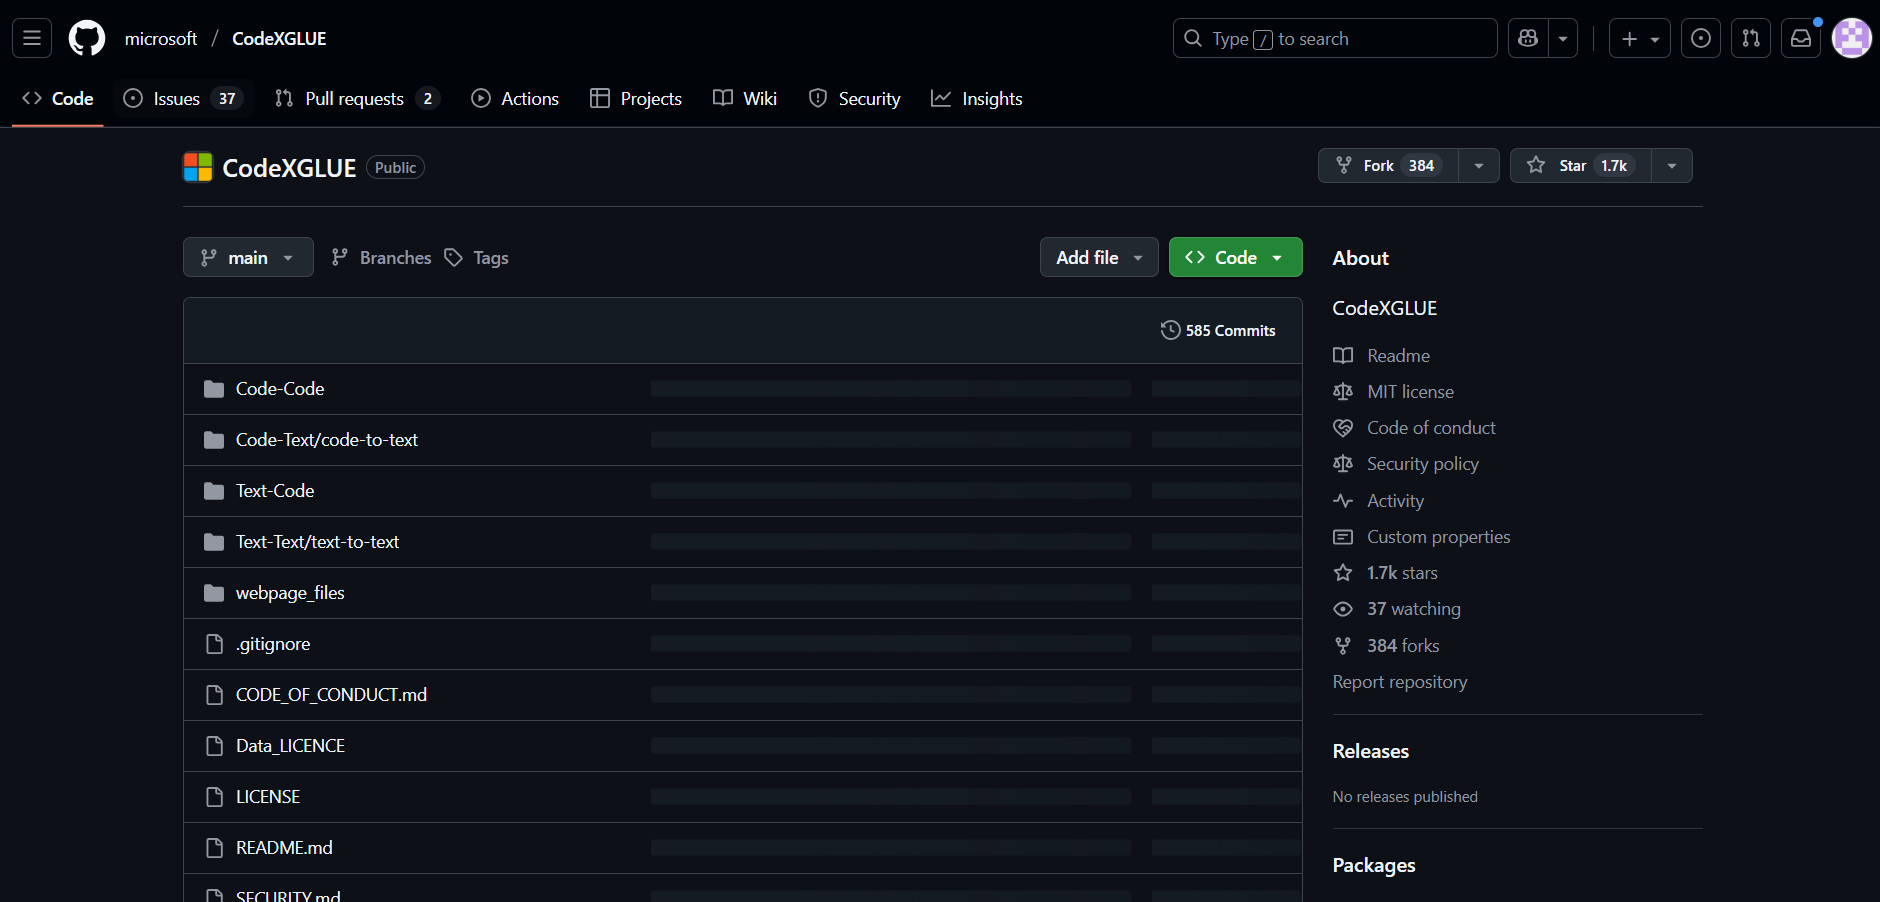The height and width of the screenshot is (902, 1880).
Task: Open the user avatar menu
Action: (1851, 39)
